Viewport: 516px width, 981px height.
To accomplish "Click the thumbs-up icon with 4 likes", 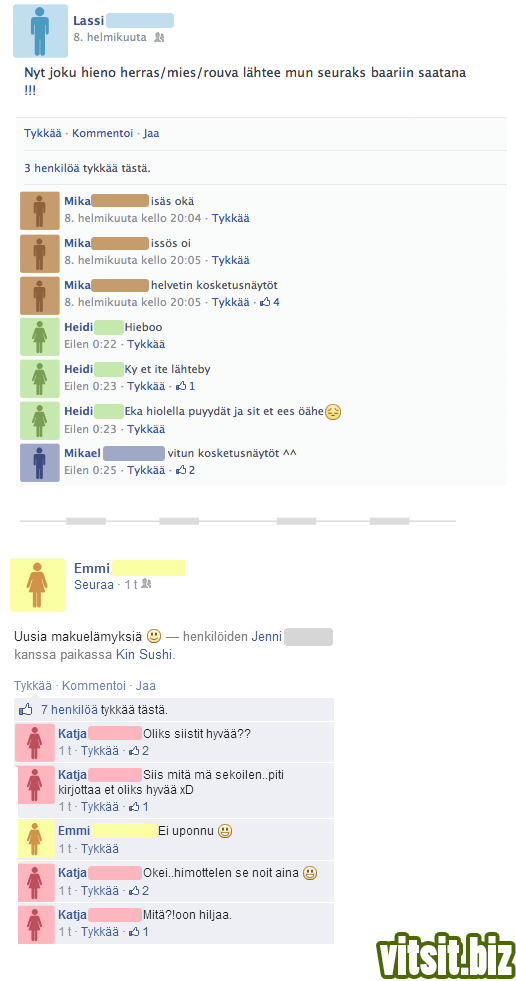I will [265, 302].
